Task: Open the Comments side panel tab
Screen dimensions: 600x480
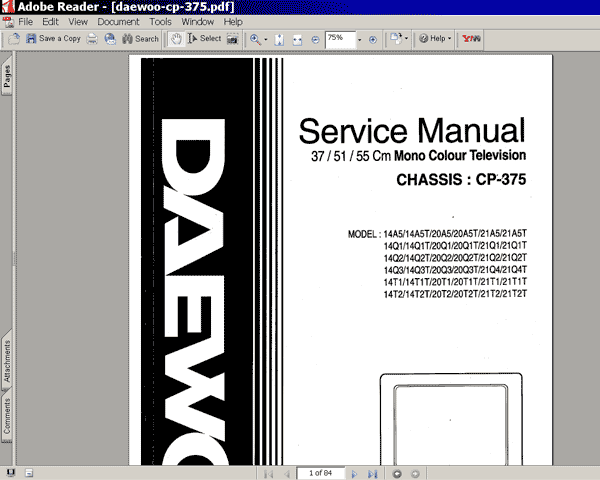Action: pyautogui.click(x=7, y=416)
